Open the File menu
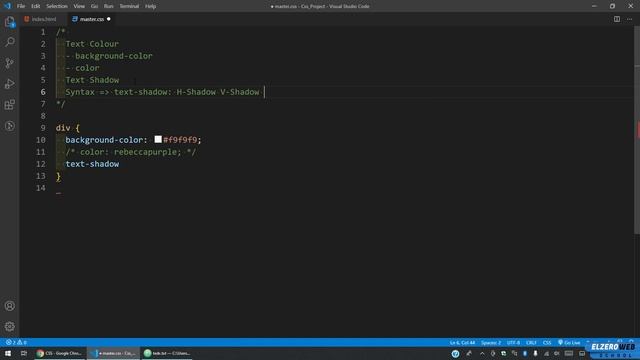Screen dimensions: 640x360 point(21,6)
